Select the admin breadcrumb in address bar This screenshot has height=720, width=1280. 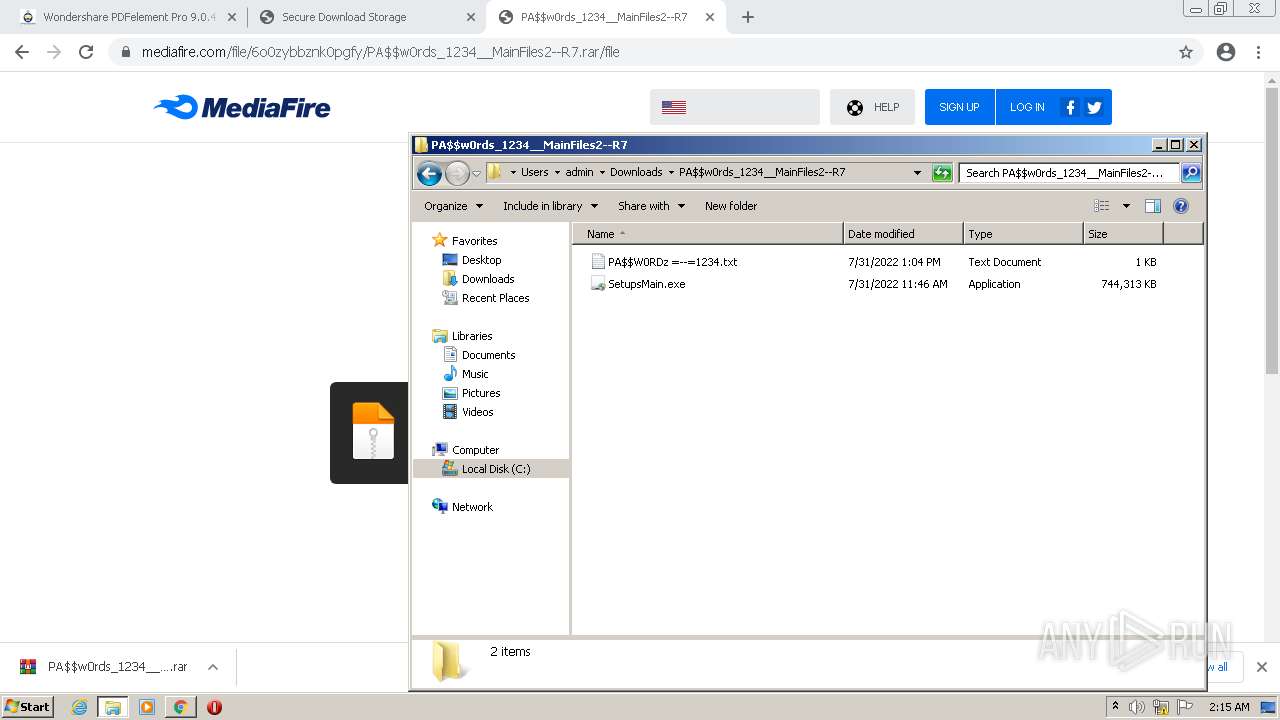[579, 172]
